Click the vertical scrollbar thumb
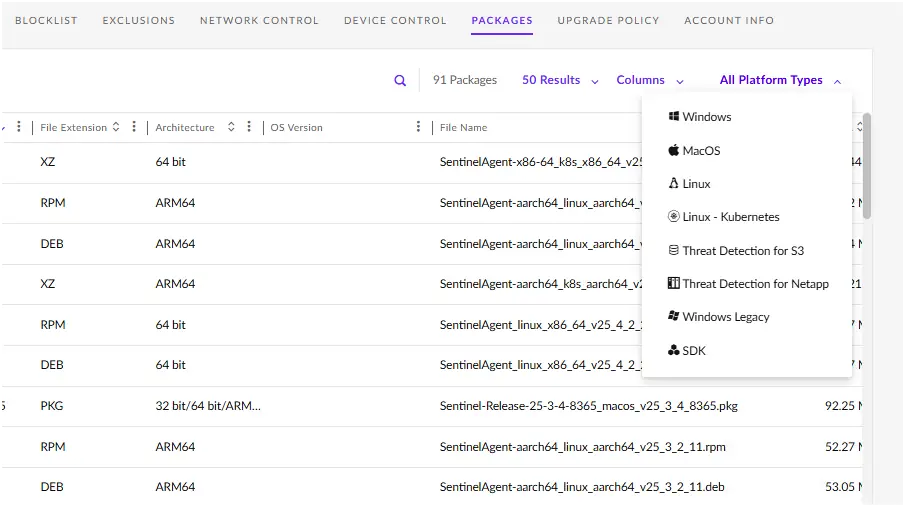905x507 pixels. 867,166
